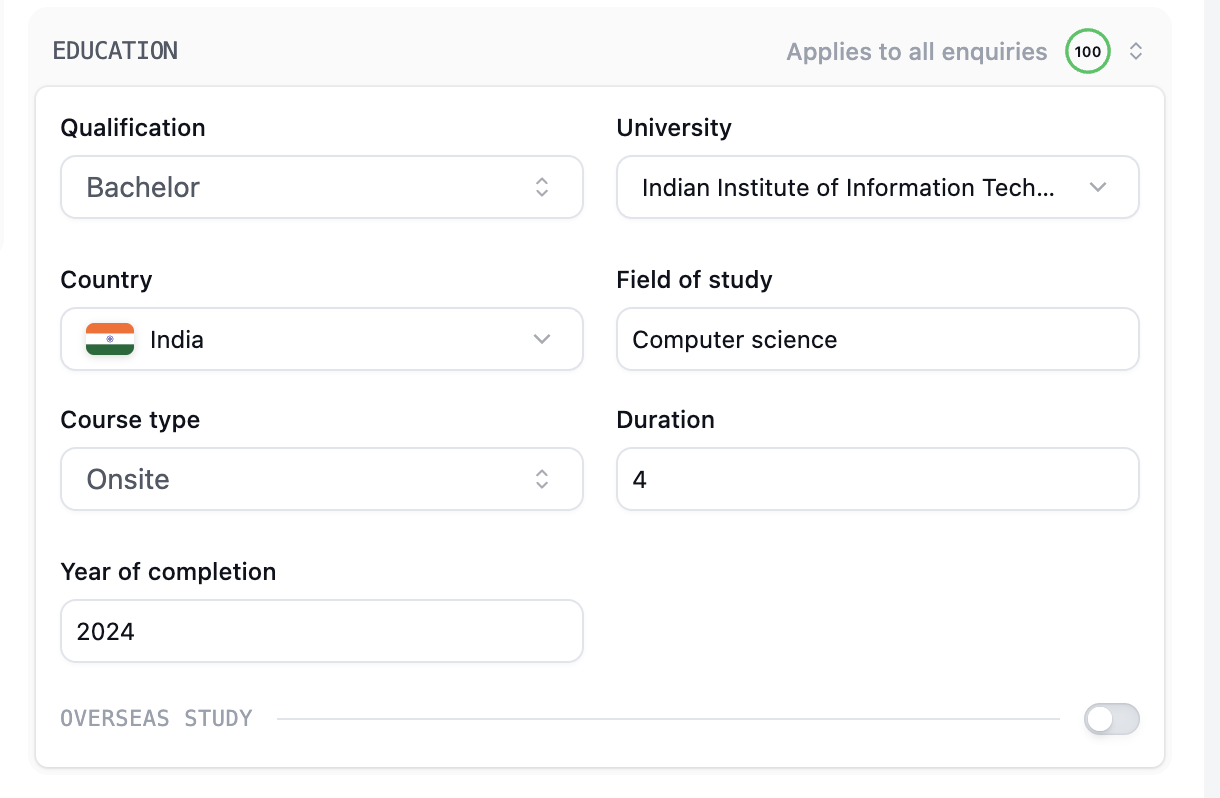The image size is (1220, 798).
Task: Open the Course type dropdown showing Onsite
Action: click(x=322, y=479)
